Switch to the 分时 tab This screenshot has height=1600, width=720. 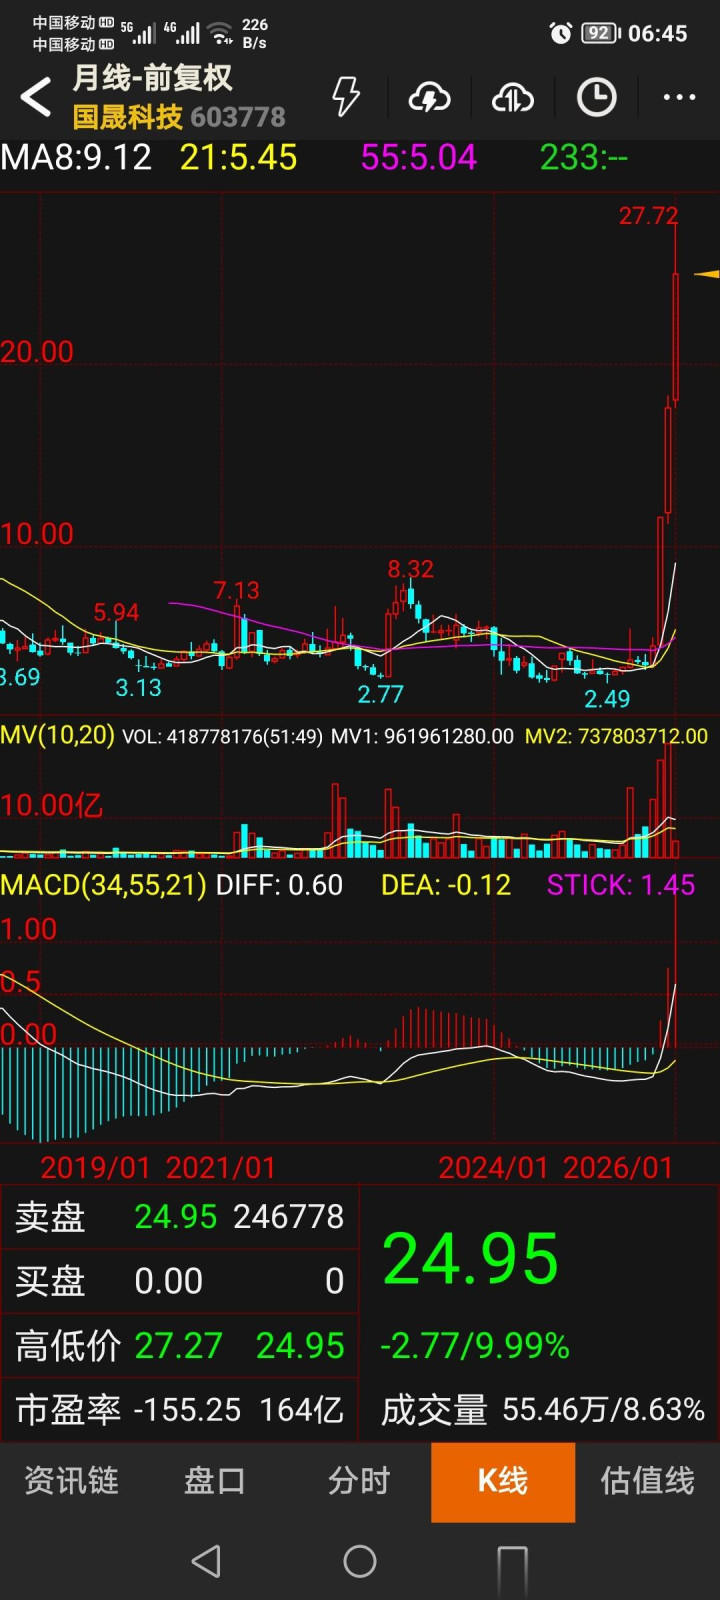(x=359, y=1481)
